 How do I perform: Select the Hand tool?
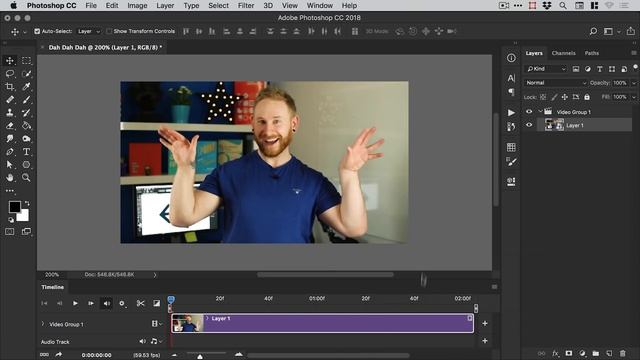[10, 178]
